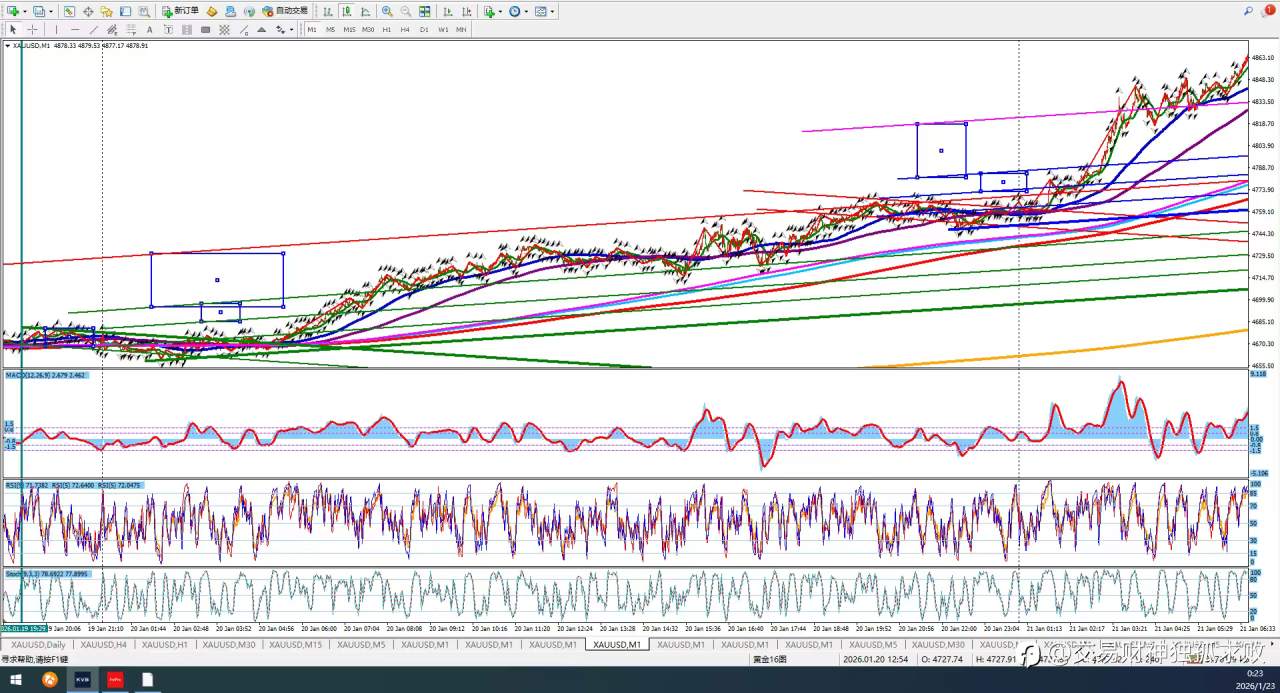Zoom in on the chart

point(387,11)
